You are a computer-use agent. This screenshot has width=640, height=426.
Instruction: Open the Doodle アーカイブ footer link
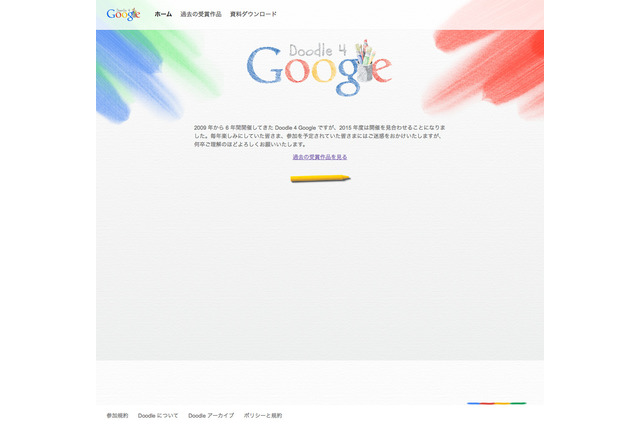[211, 415]
